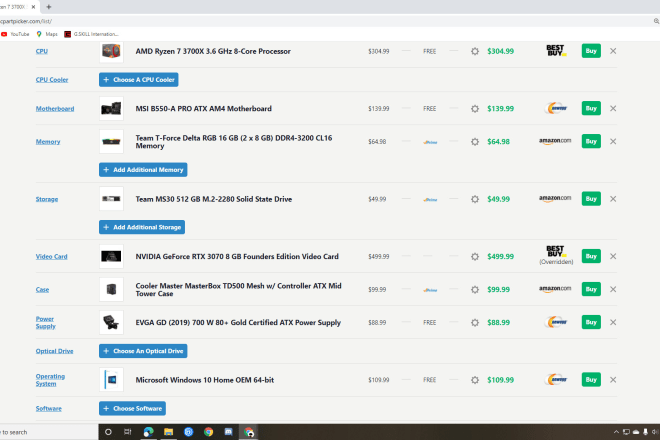The width and height of the screenshot is (660, 440).
Task: Remove the AMD Ryzen 7 3700X from list
Action: (x=613, y=51)
